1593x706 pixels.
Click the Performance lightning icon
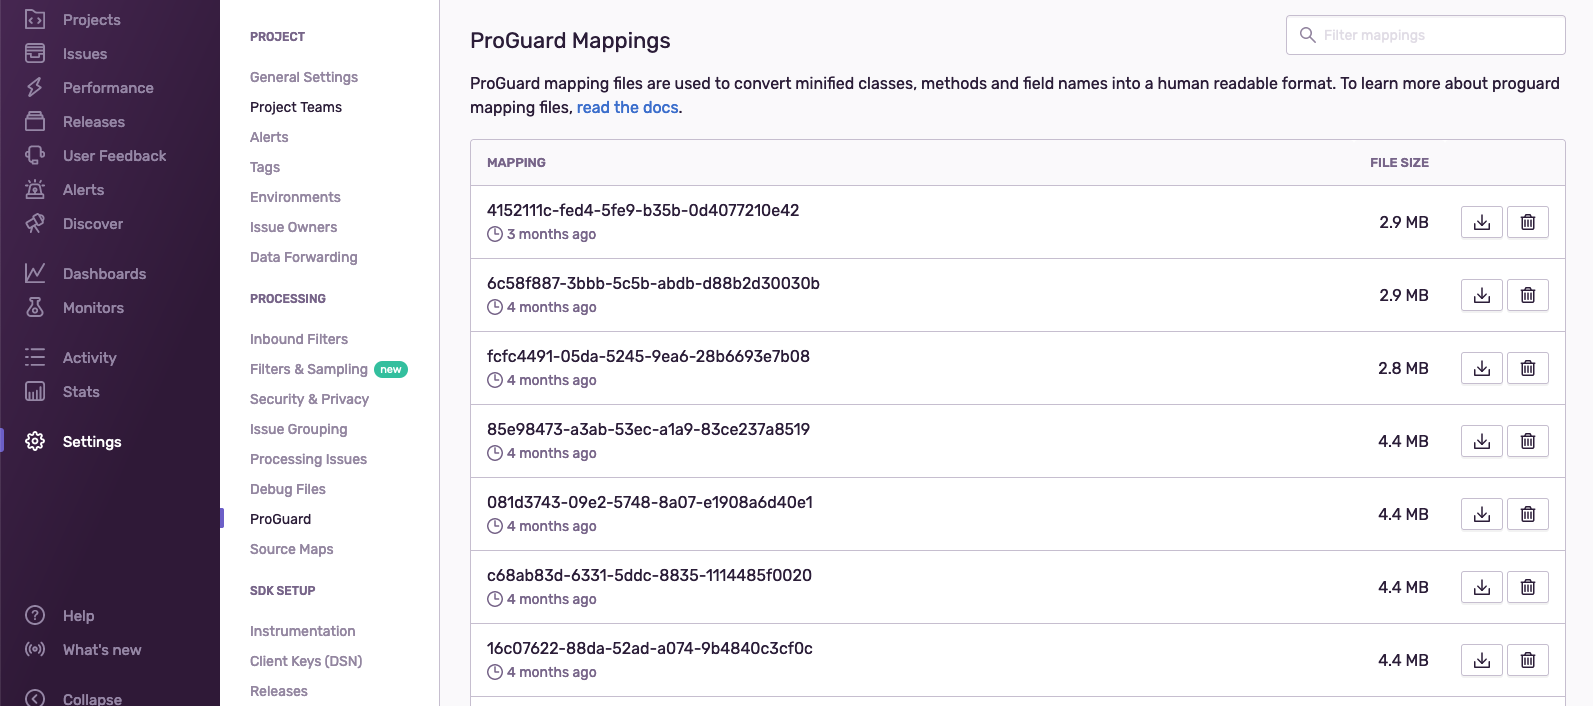pyautogui.click(x=35, y=88)
